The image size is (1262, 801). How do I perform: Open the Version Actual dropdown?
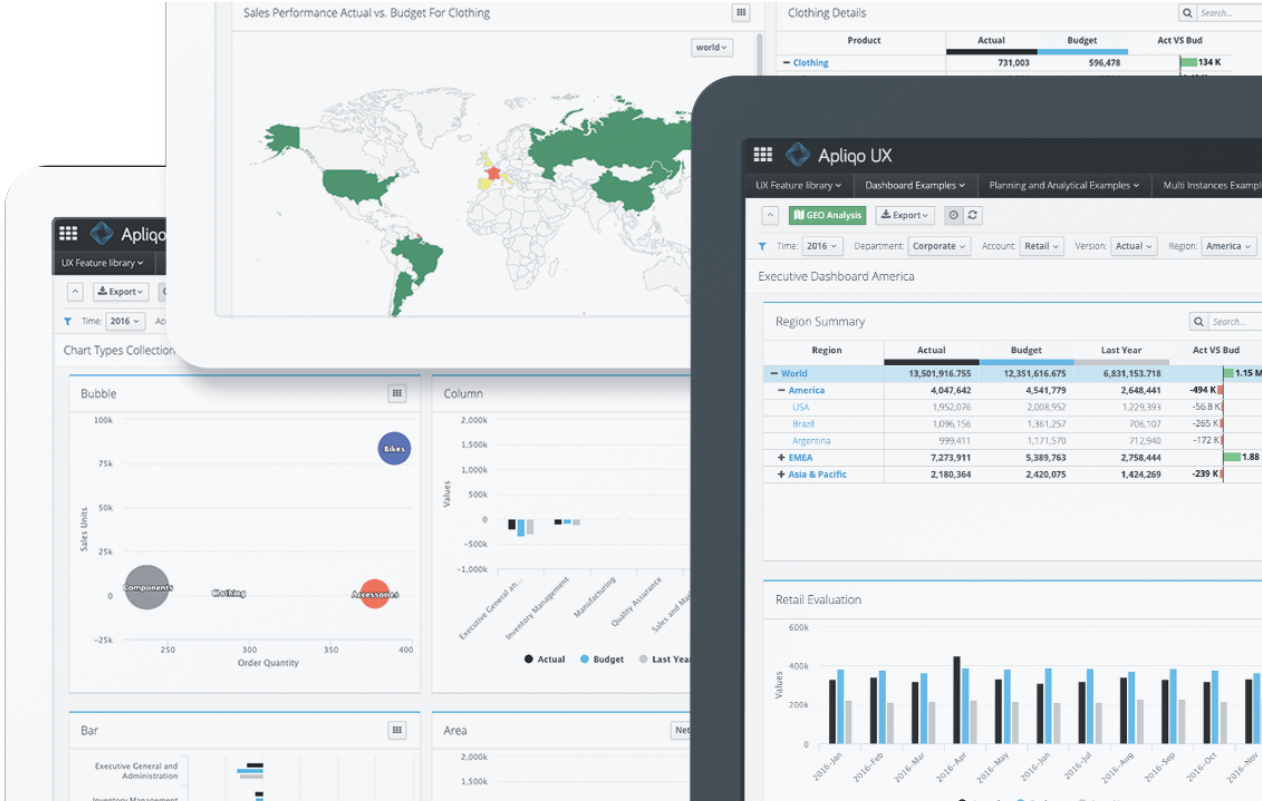pyautogui.click(x=1134, y=246)
